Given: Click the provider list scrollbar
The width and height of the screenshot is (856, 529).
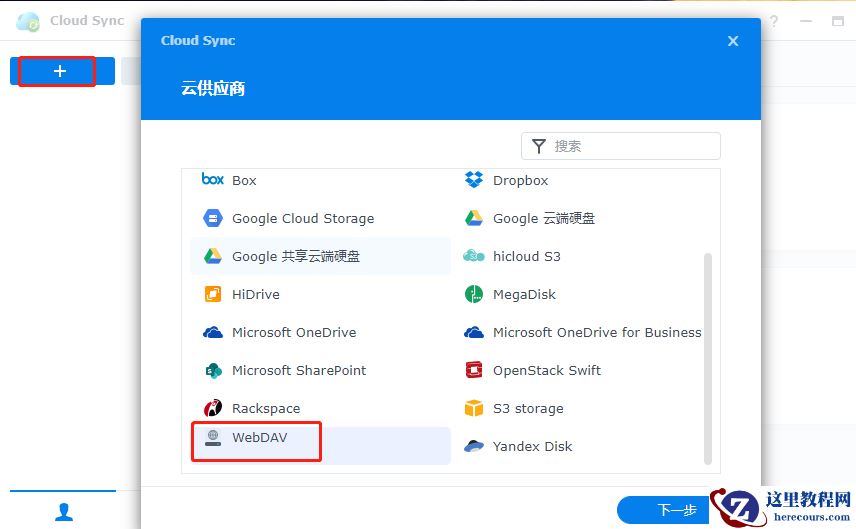Looking at the screenshot, I should [708, 358].
